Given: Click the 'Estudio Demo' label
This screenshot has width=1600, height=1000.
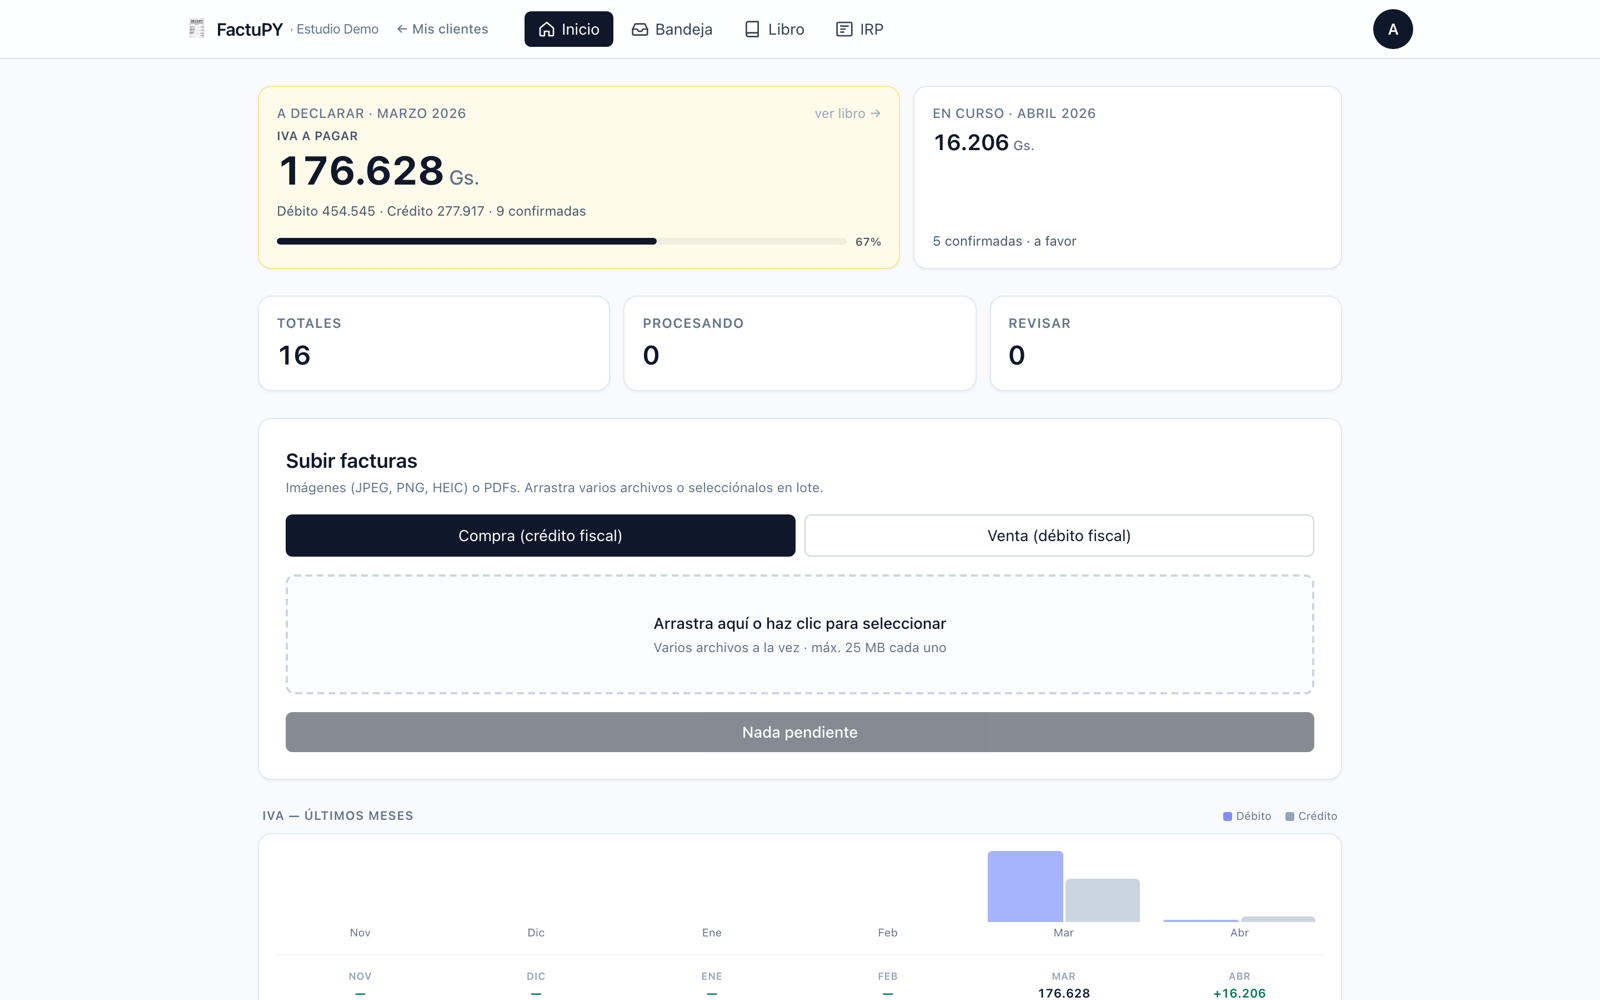Looking at the screenshot, I should click(x=337, y=29).
